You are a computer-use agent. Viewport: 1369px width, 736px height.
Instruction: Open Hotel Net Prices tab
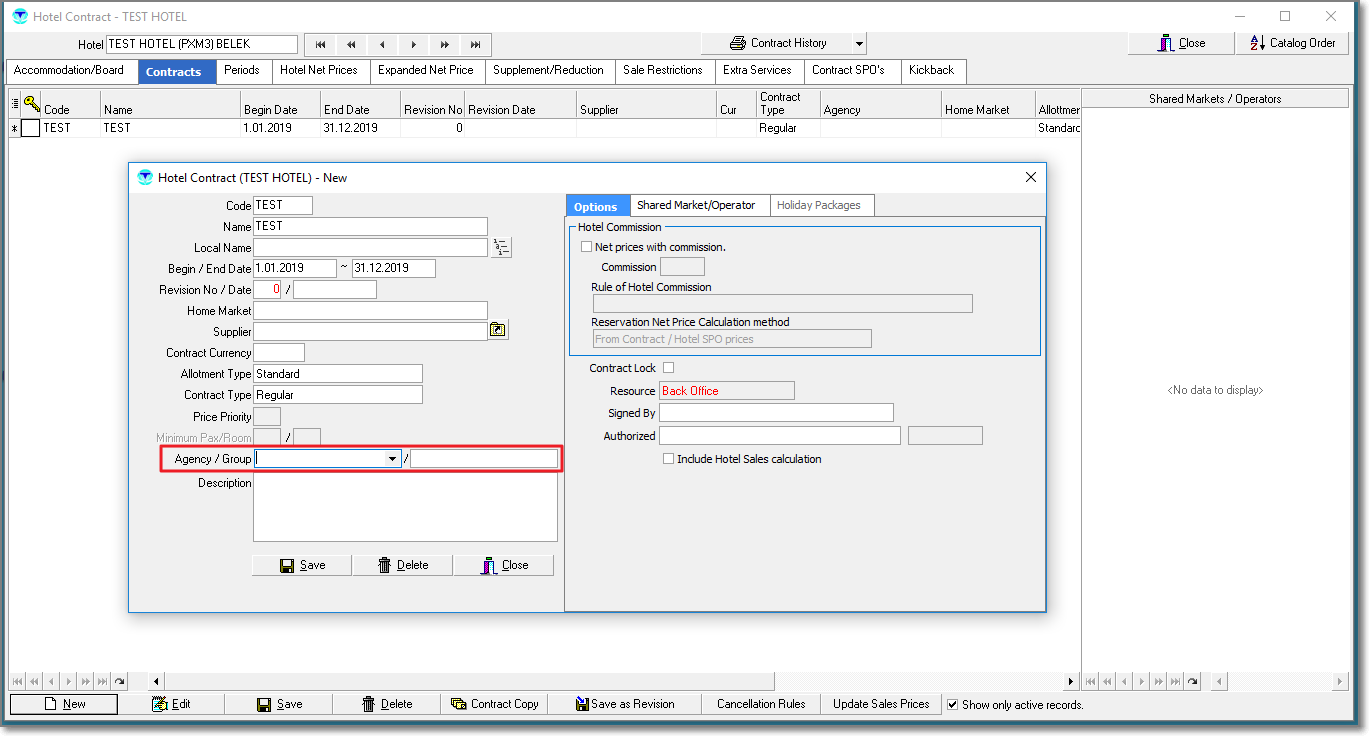pos(319,71)
